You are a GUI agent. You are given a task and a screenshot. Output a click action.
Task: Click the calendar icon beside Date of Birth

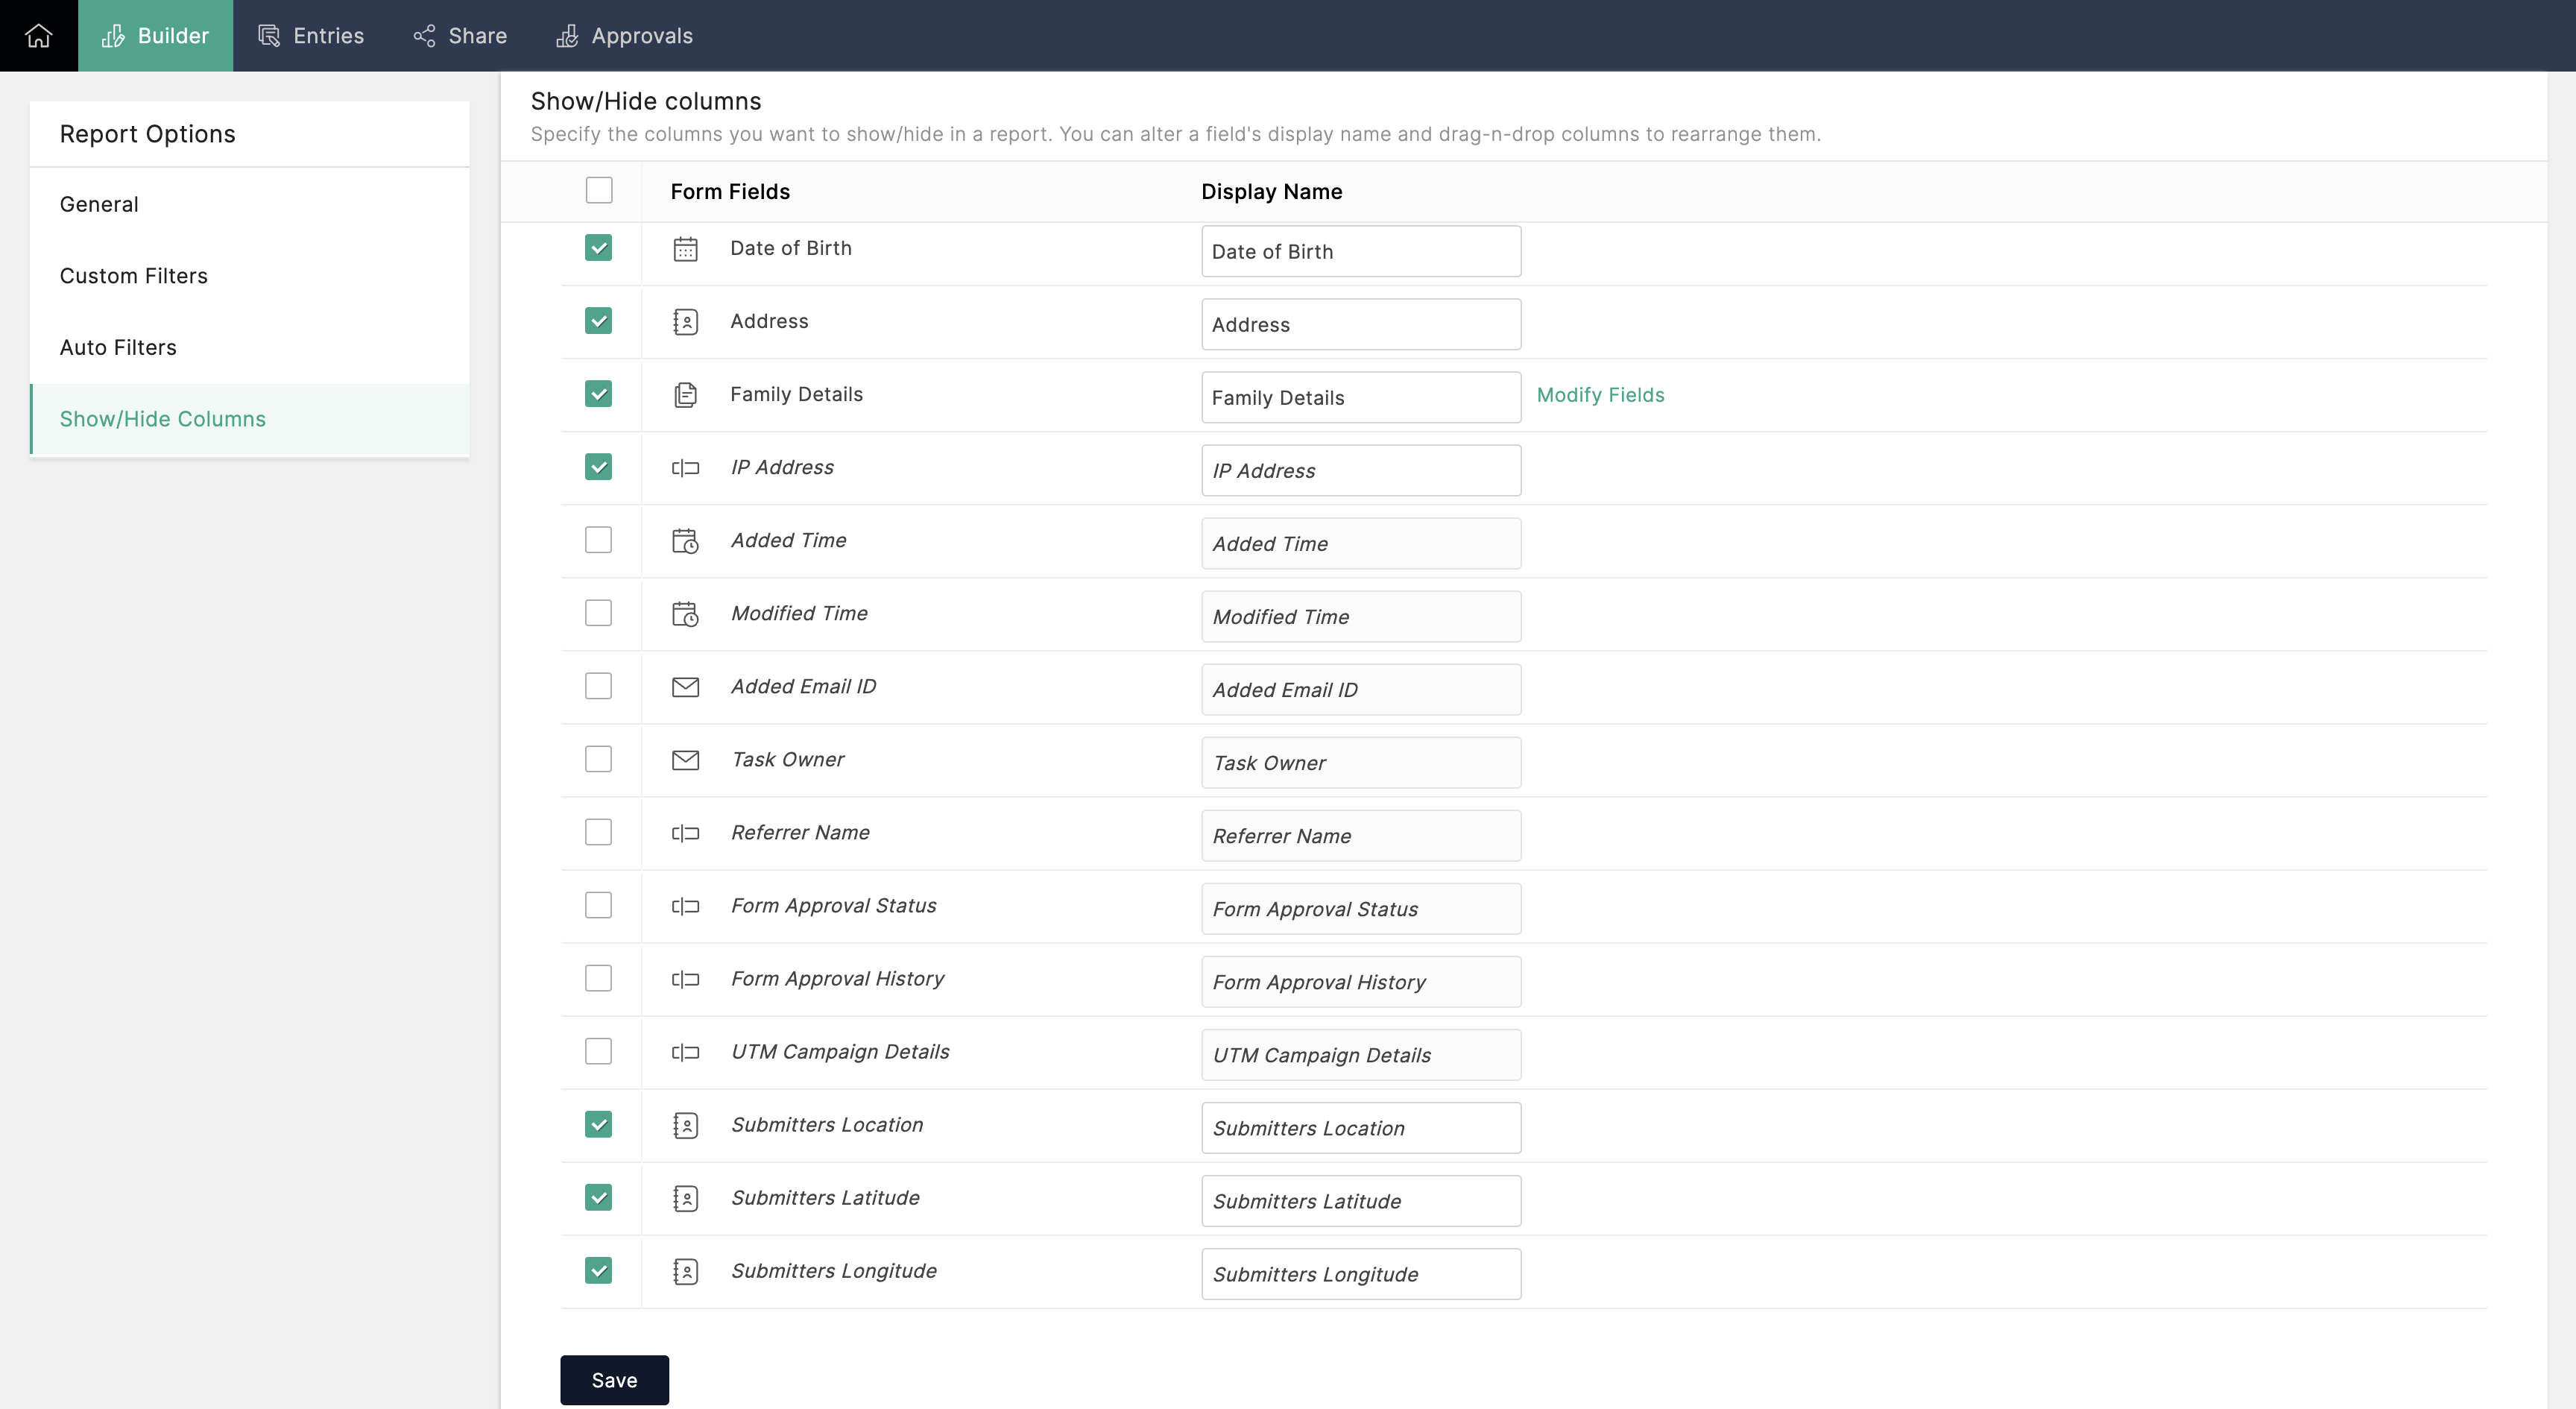point(685,249)
